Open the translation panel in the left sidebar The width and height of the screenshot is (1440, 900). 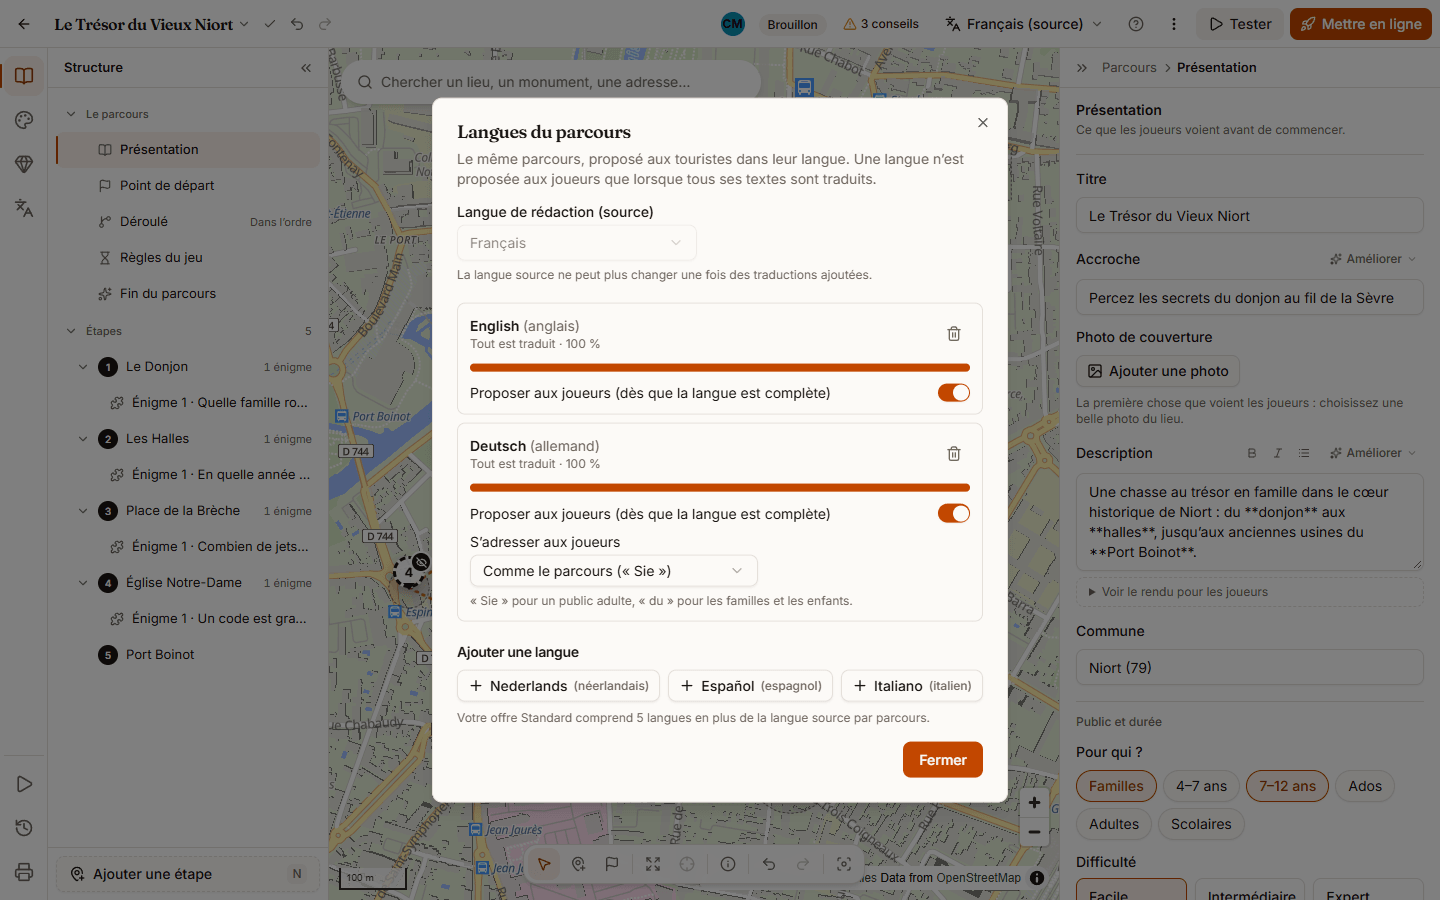point(24,208)
